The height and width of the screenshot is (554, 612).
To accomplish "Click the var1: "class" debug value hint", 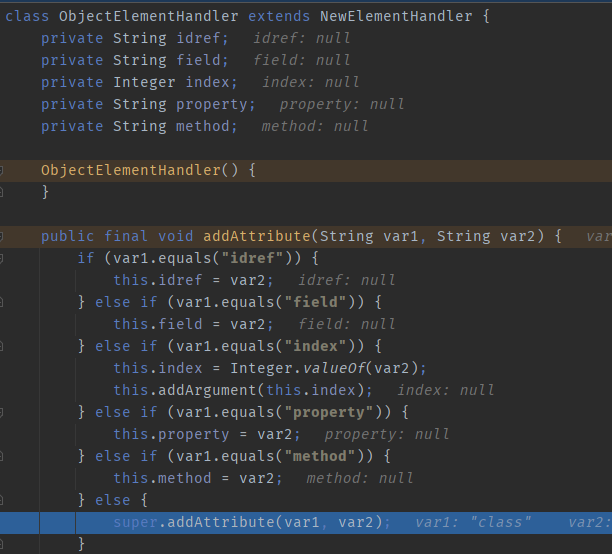I will click(473, 523).
